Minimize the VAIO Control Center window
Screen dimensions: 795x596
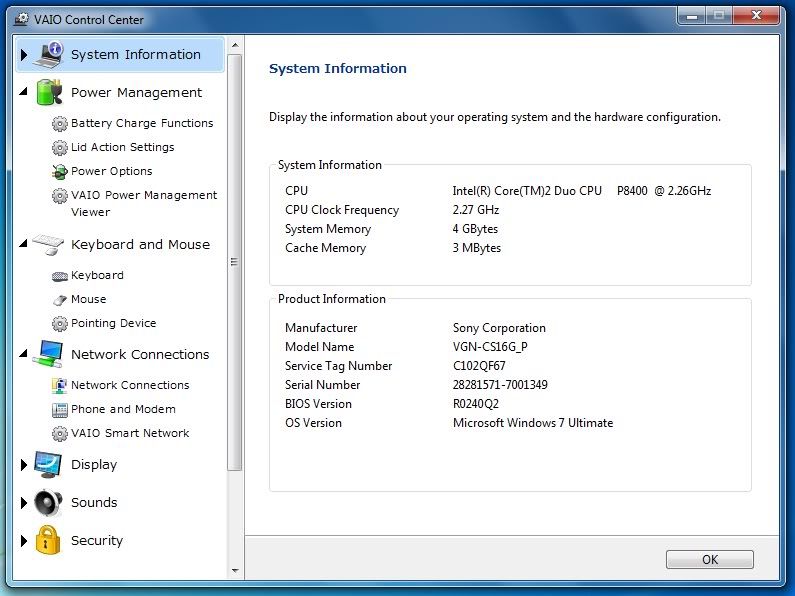pos(692,16)
